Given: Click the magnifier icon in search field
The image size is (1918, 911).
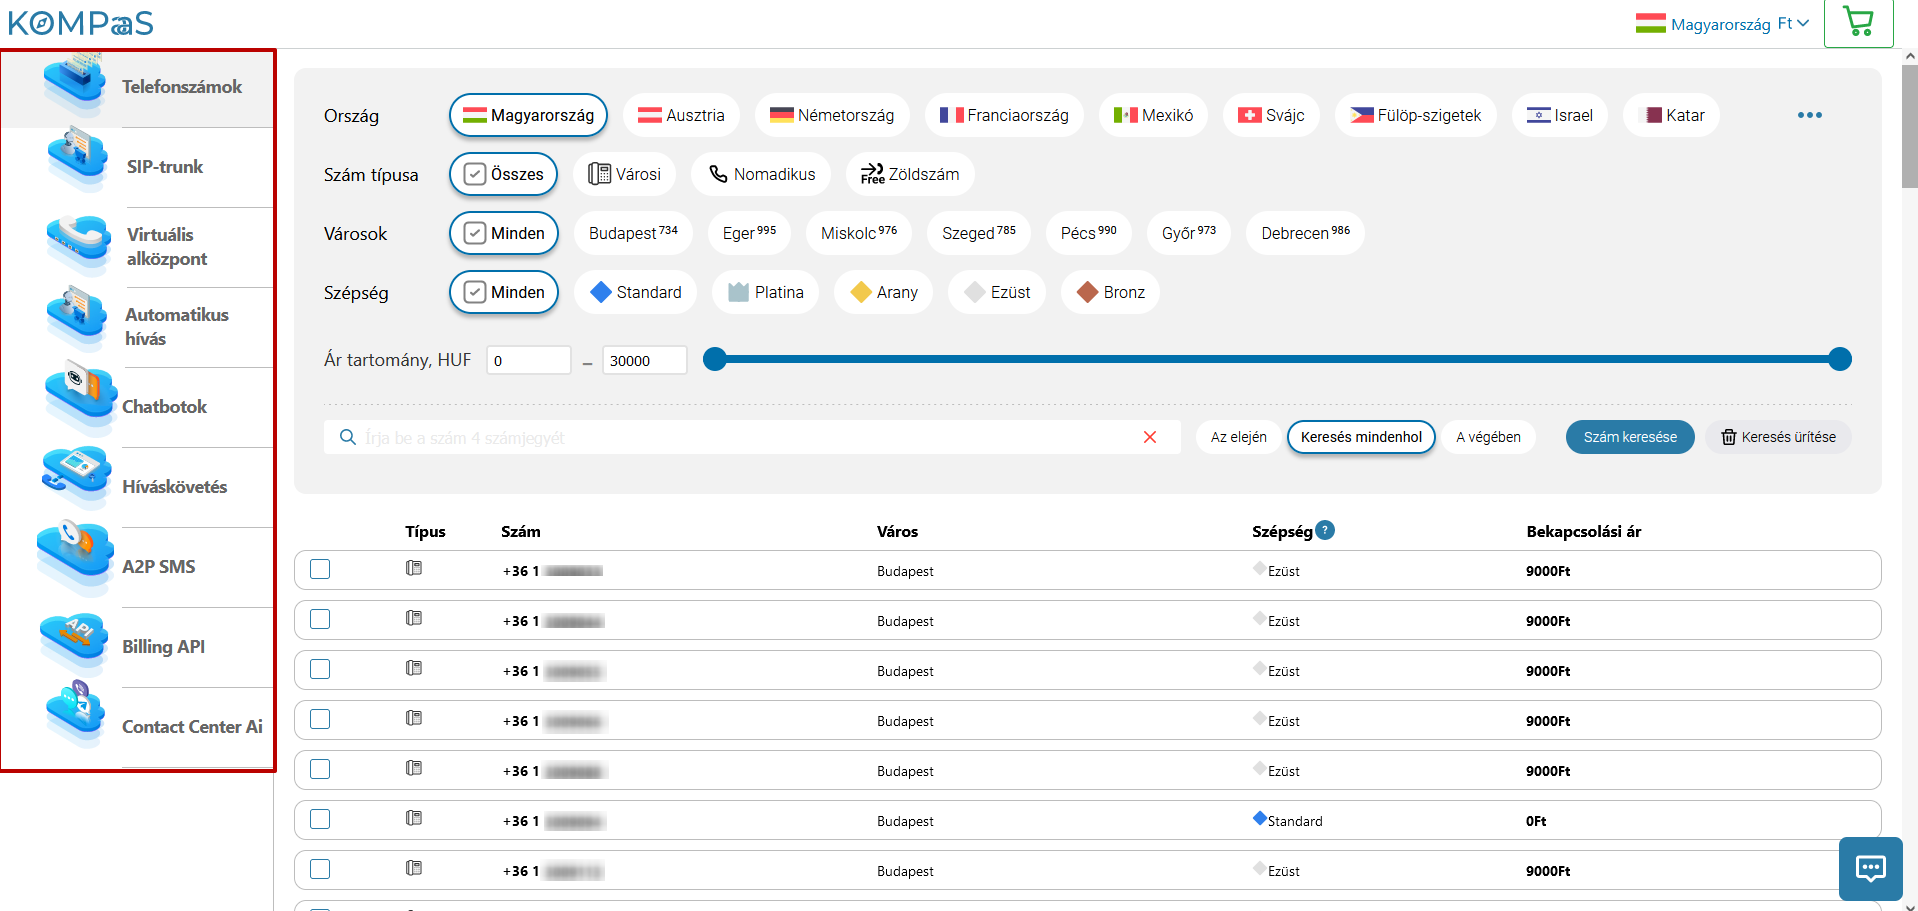Looking at the screenshot, I should tap(348, 437).
